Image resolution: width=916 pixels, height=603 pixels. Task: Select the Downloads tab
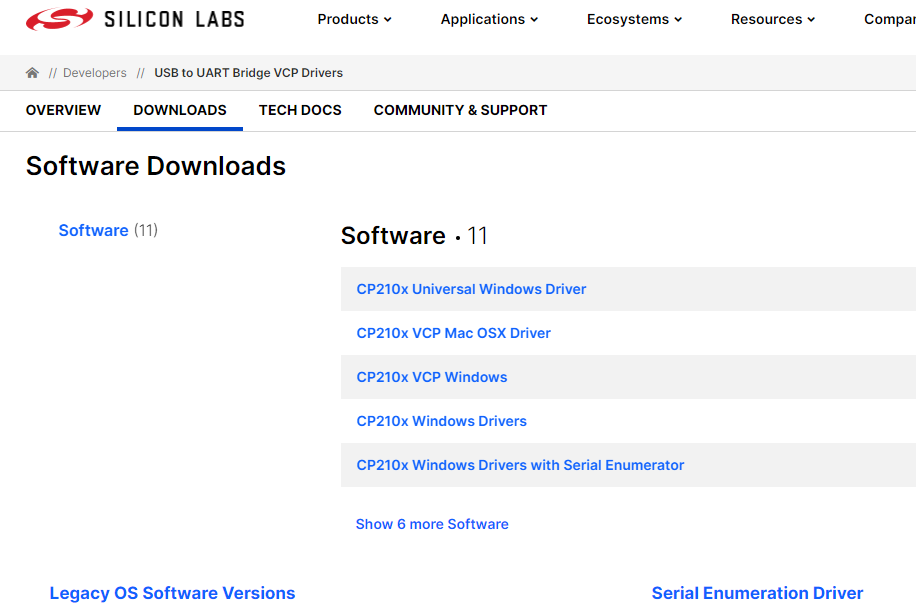[180, 110]
